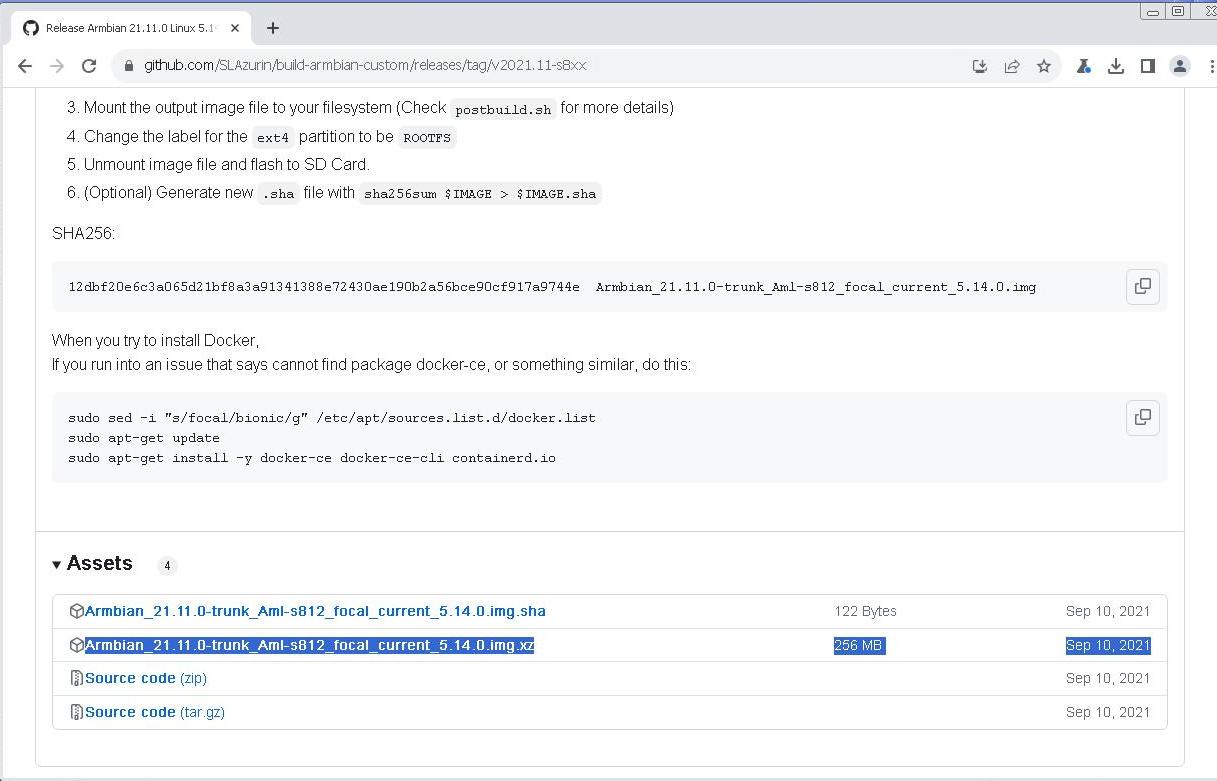Click the Assets count badge 4

[x=167, y=566]
